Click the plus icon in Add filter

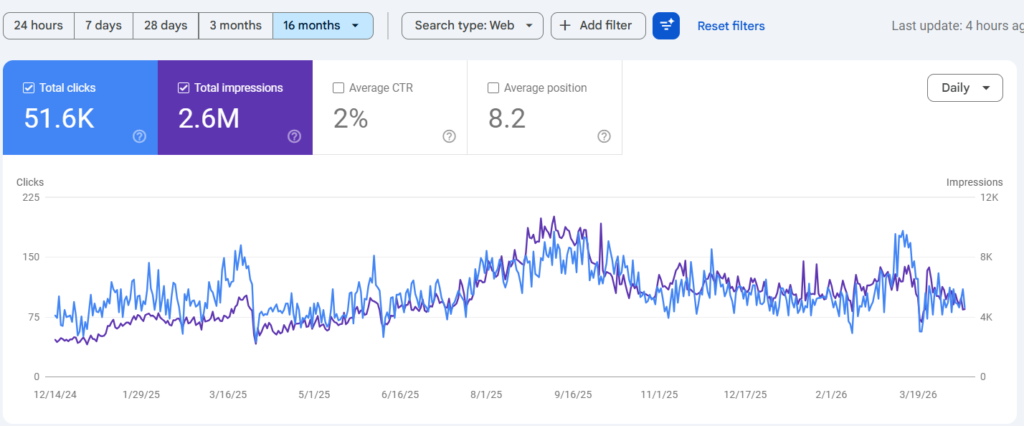coord(565,26)
